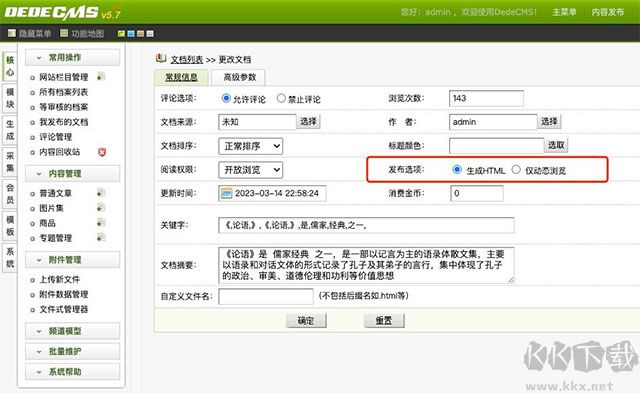
Task: Switch to the green skin swatch
Action: click(121, 33)
